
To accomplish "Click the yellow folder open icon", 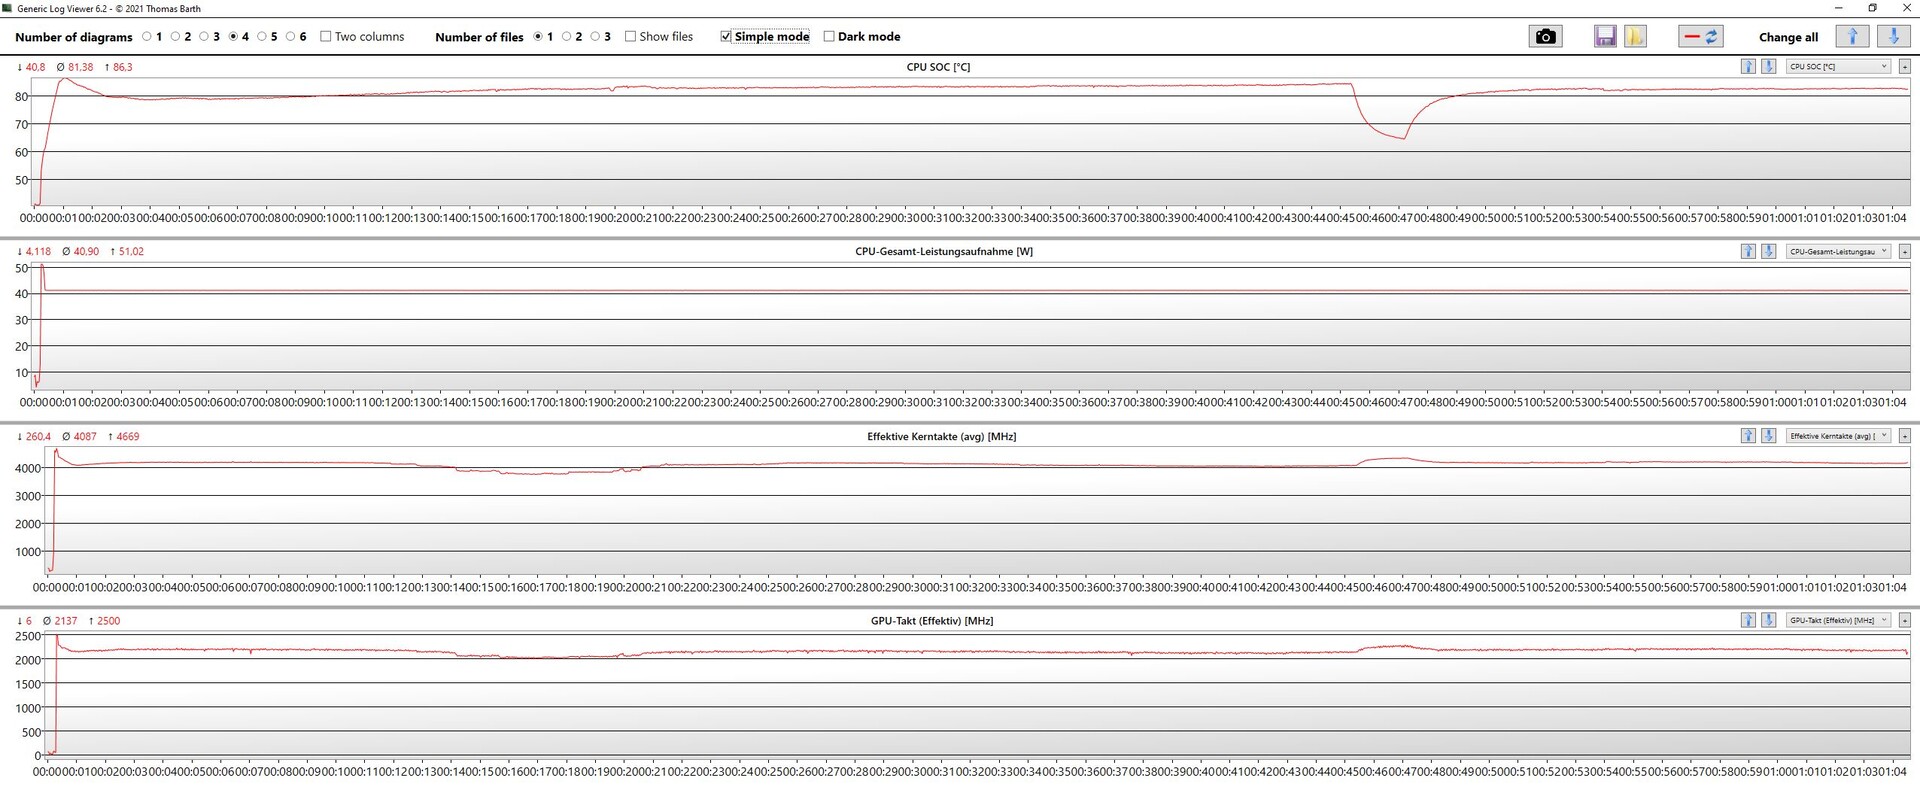I will pos(1634,37).
